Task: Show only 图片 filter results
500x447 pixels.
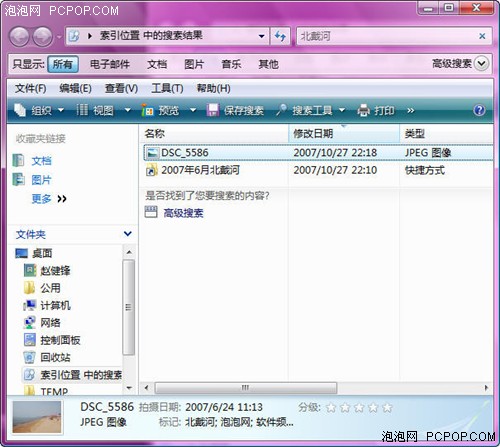Action: [x=194, y=64]
